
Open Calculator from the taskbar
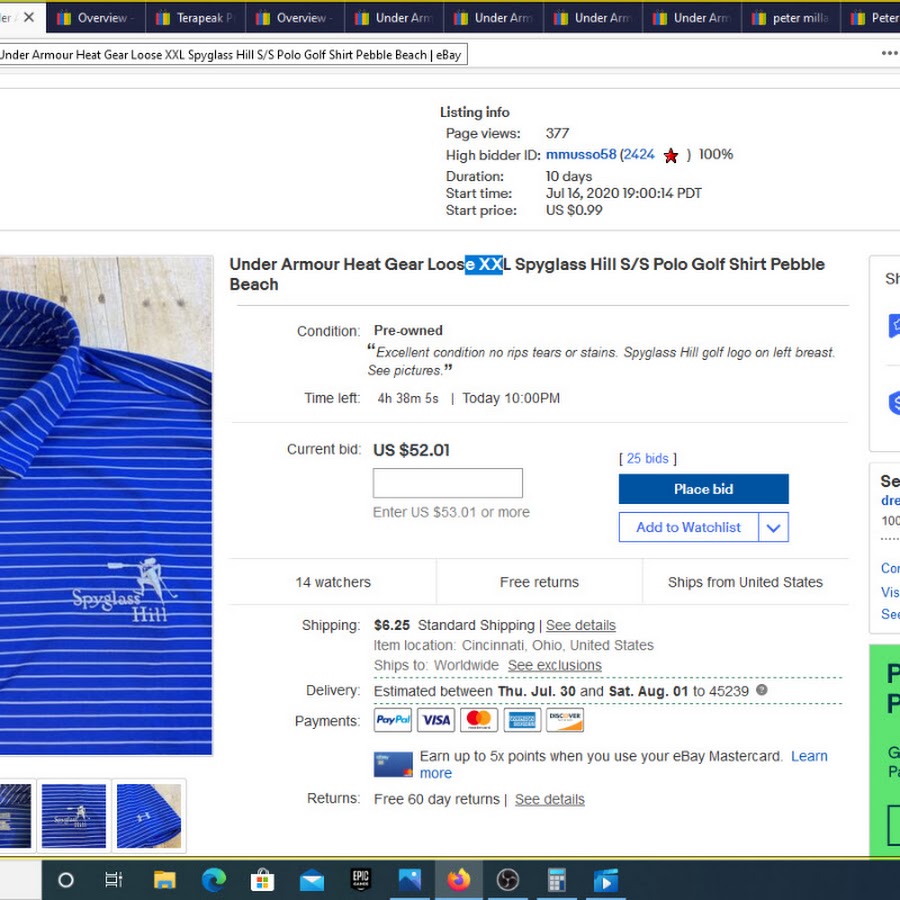point(557,879)
